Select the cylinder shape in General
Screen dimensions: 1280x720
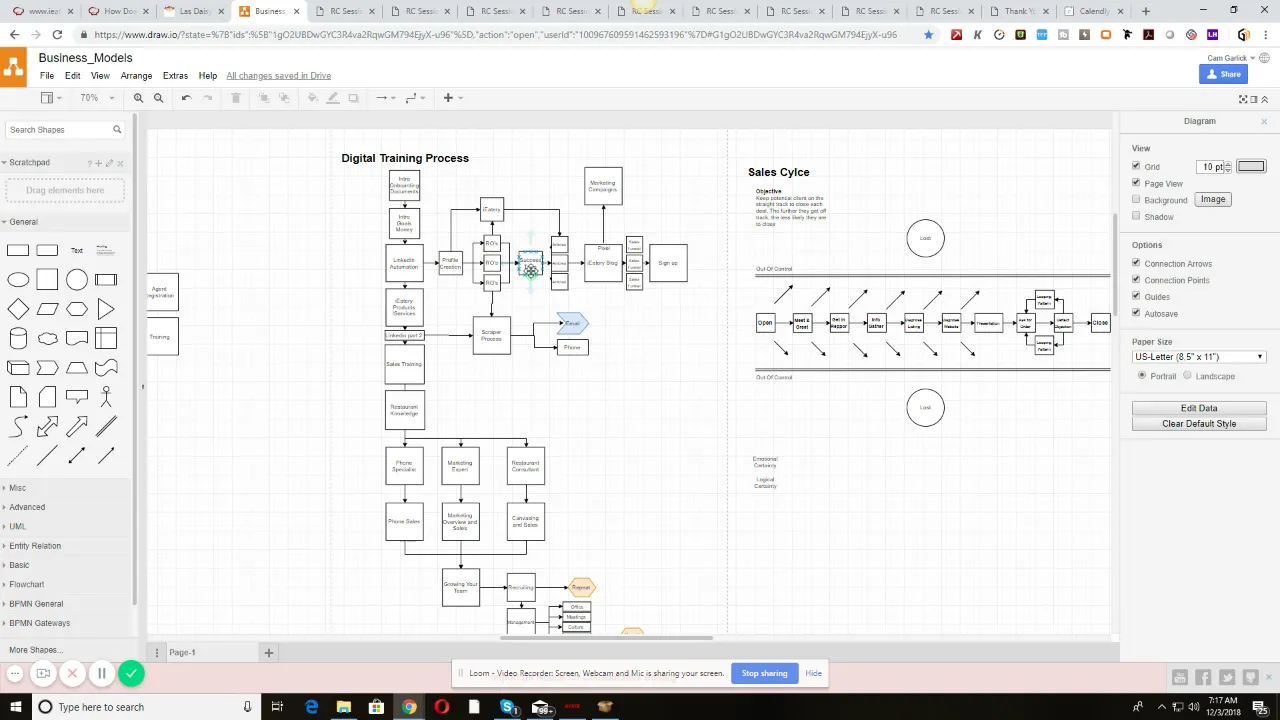pyautogui.click(x=18, y=338)
